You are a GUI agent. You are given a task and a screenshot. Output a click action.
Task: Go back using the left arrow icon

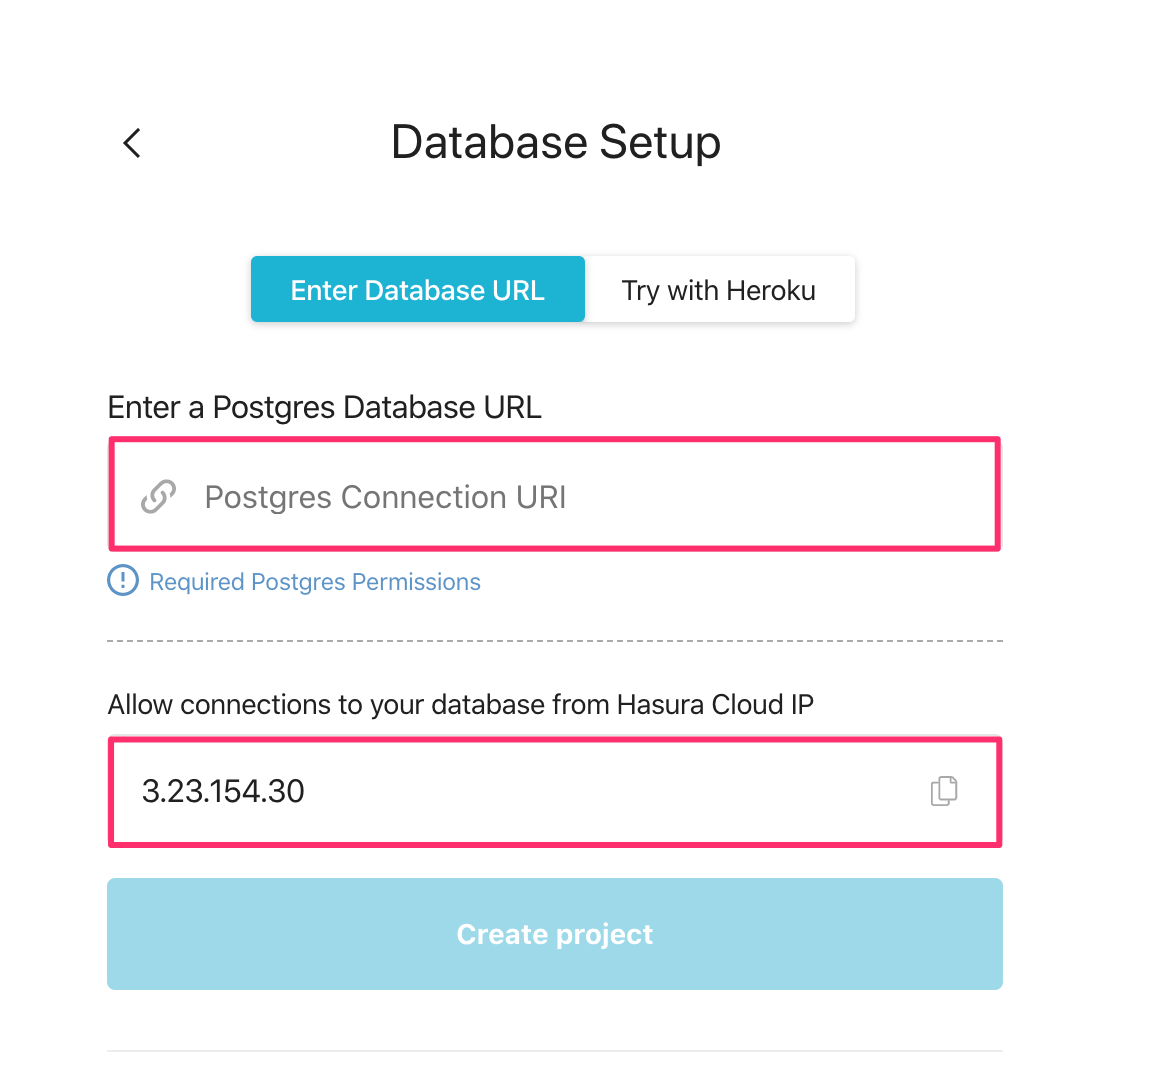pyautogui.click(x=132, y=143)
